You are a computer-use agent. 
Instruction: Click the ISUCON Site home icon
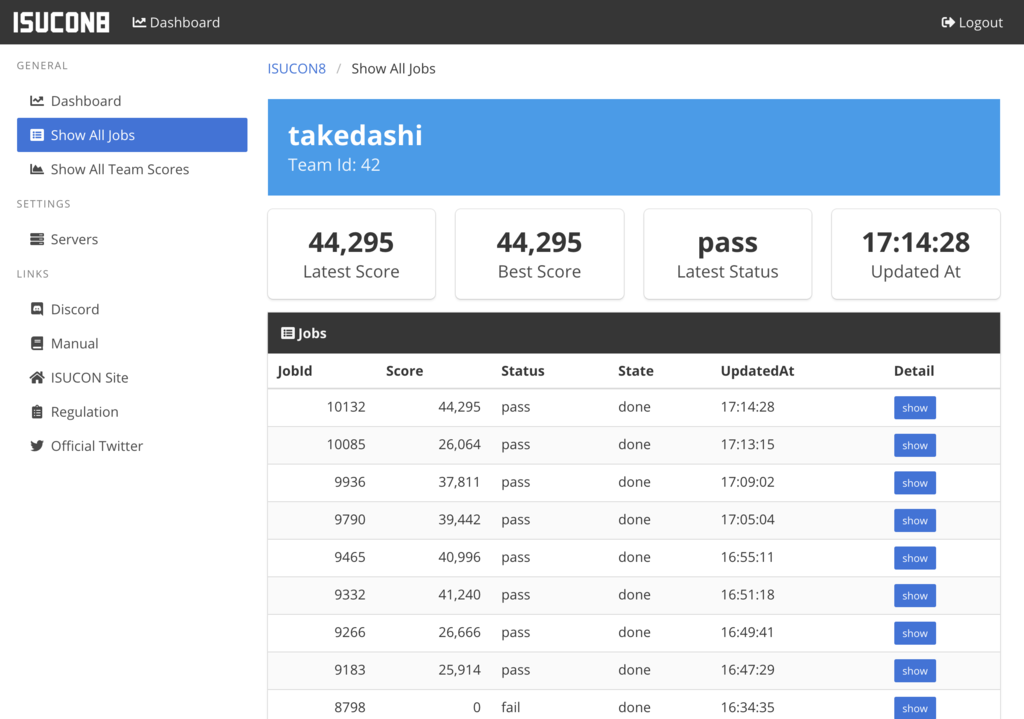[37, 377]
